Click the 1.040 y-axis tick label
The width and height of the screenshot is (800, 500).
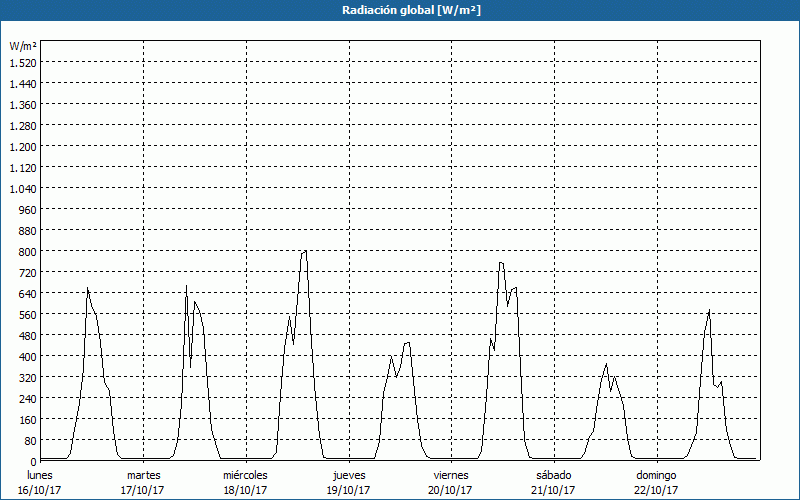(x=22, y=188)
